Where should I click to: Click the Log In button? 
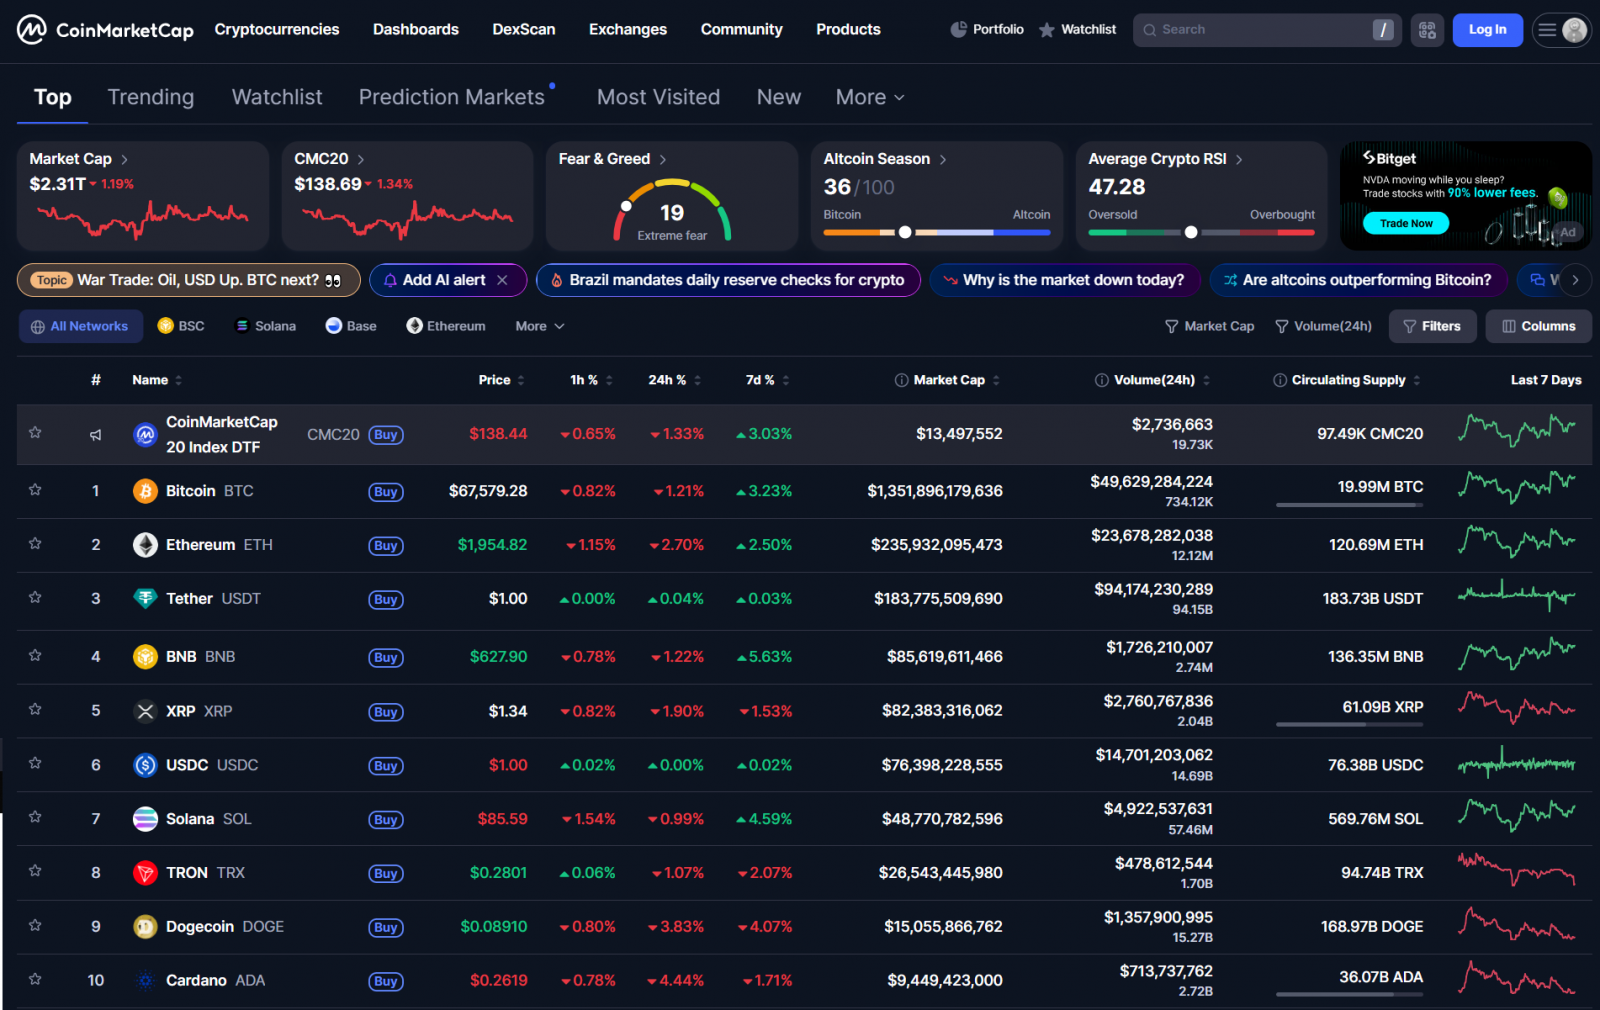click(x=1487, y=30)
